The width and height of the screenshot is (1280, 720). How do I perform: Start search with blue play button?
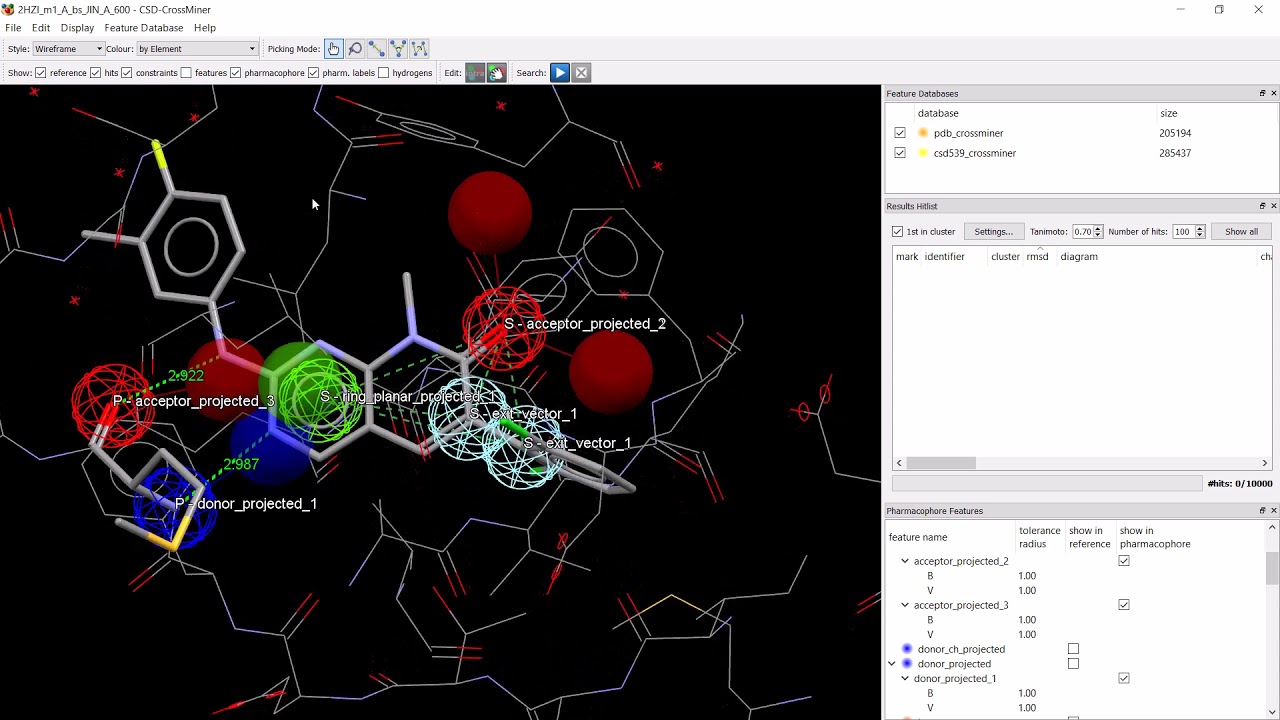pos(560,72)
